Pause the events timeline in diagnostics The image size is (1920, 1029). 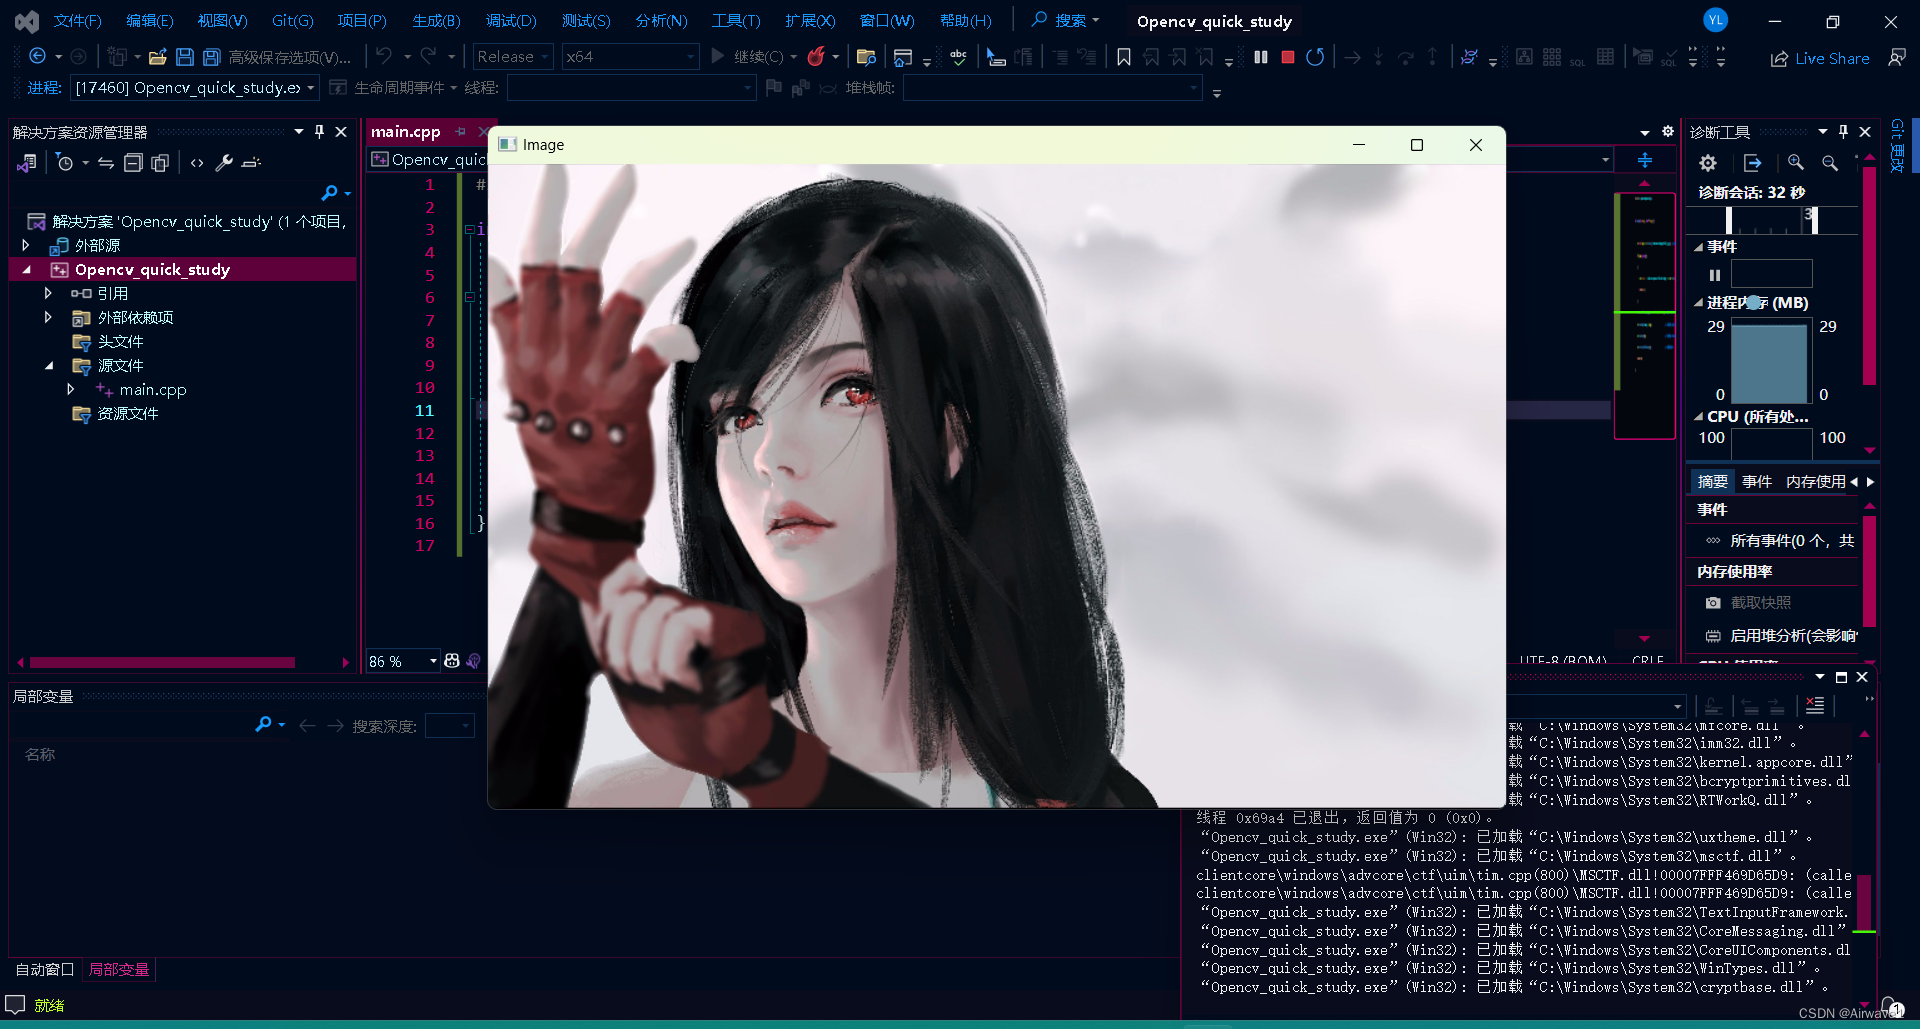click(1715, 275)
